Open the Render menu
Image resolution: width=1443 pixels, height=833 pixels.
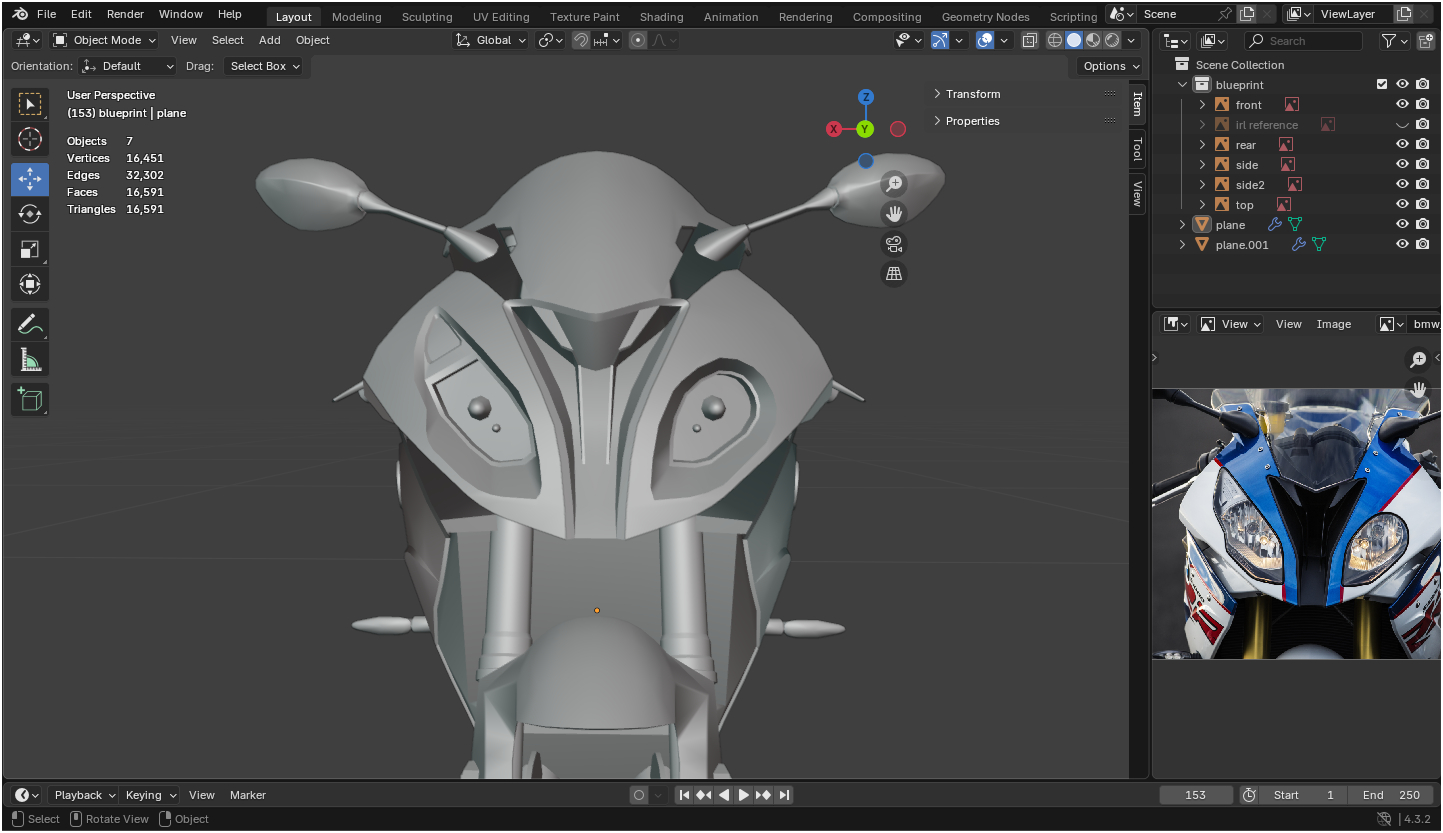click(125, 14)
